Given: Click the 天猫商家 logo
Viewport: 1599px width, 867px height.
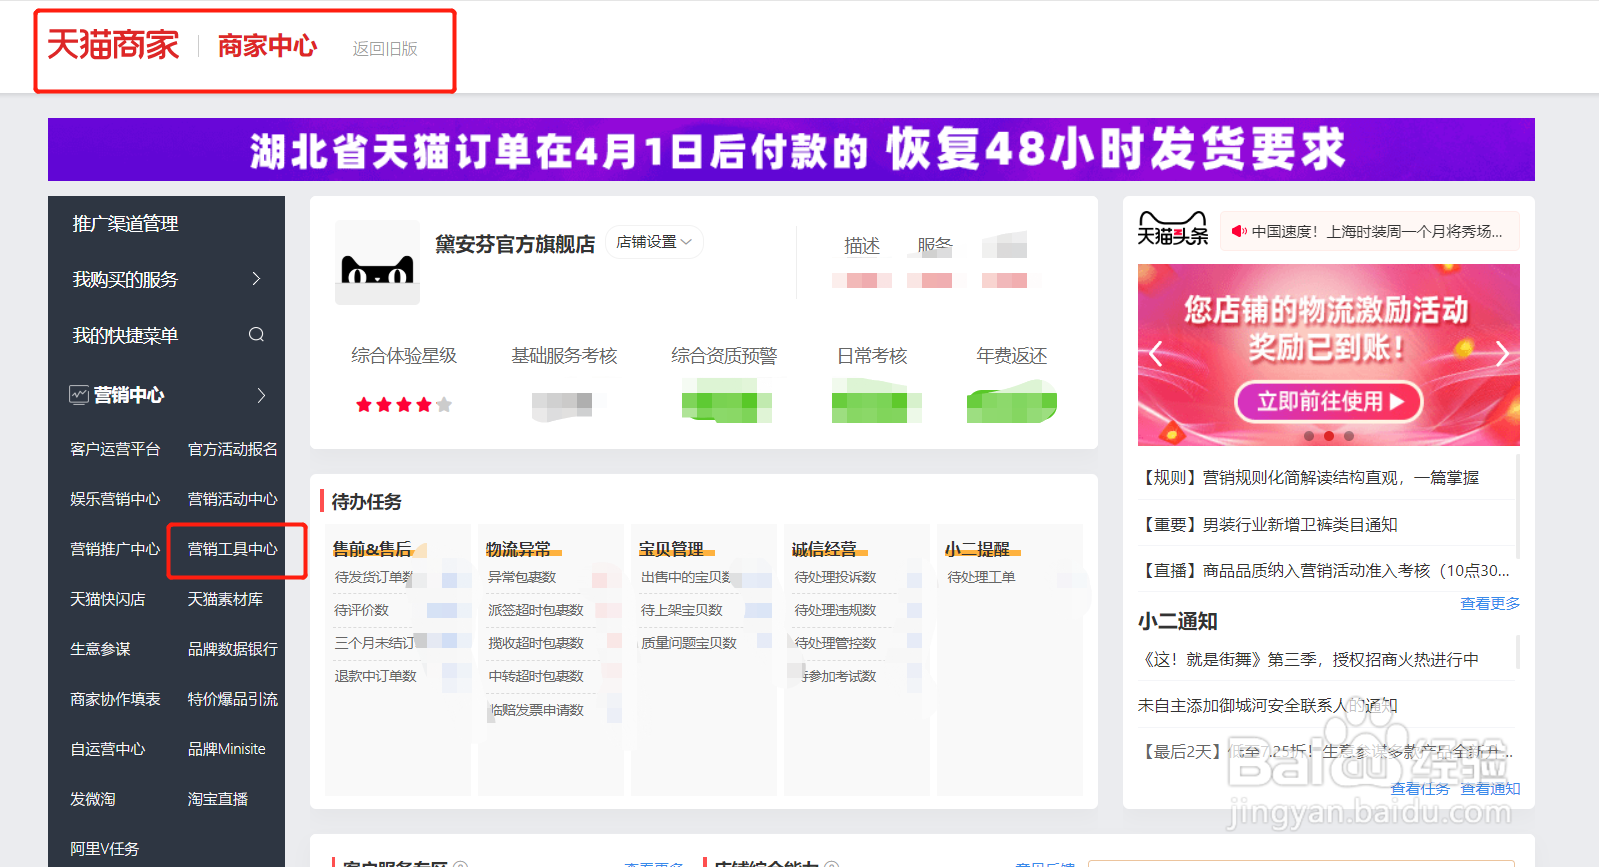Looking at the screenshot, I should pos(113,45).
